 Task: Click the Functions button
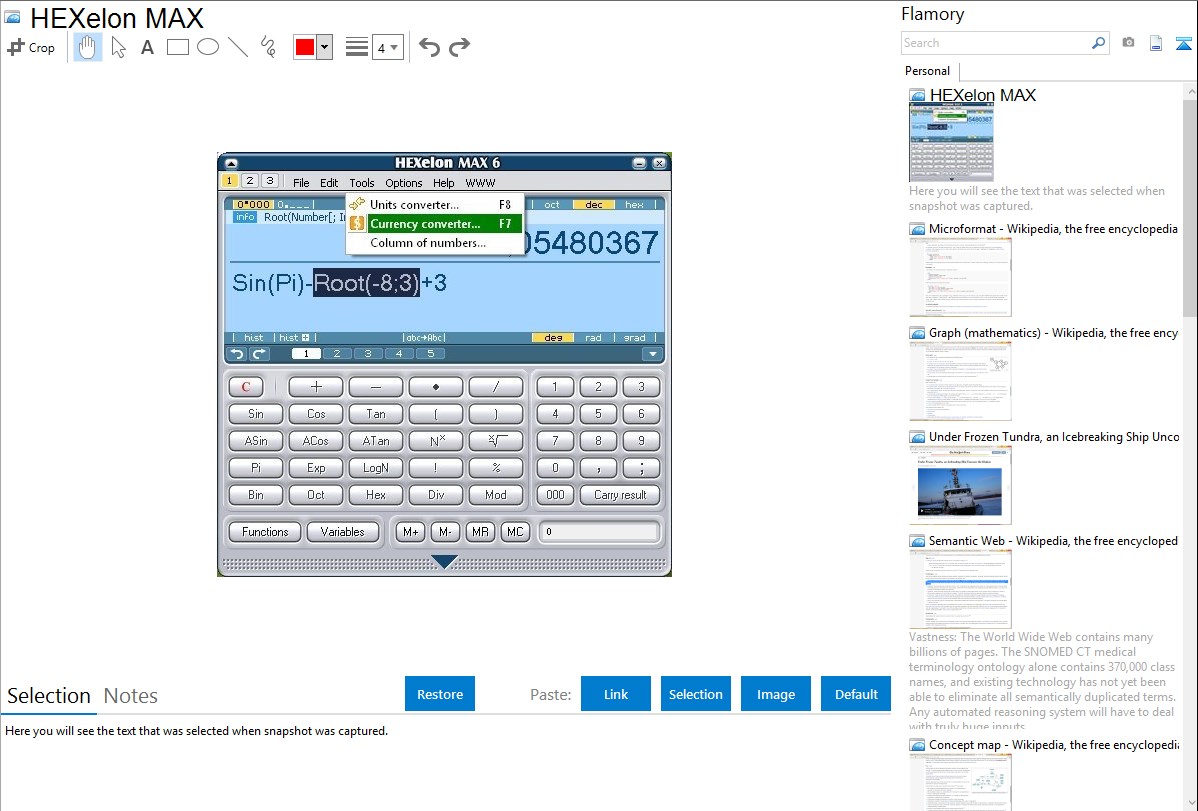pos(265,532)
